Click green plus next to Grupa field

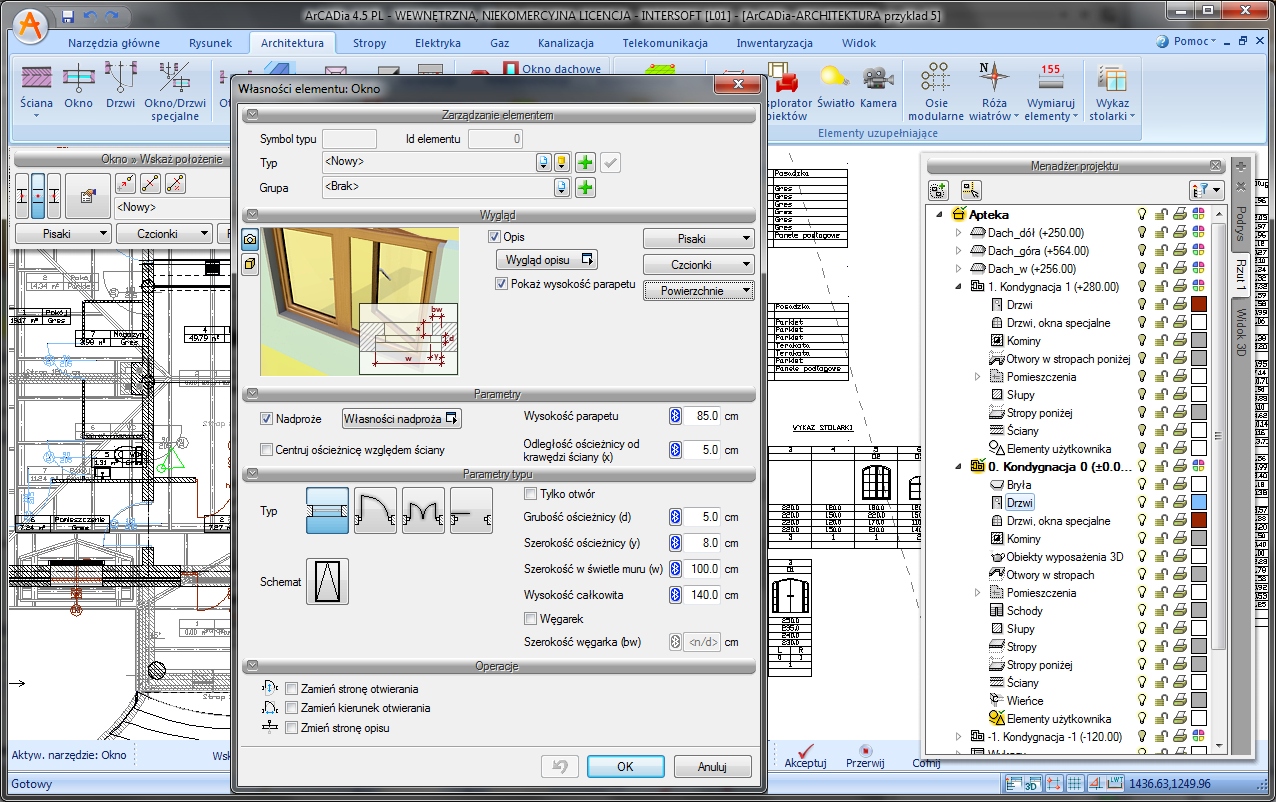click(586, 187)
